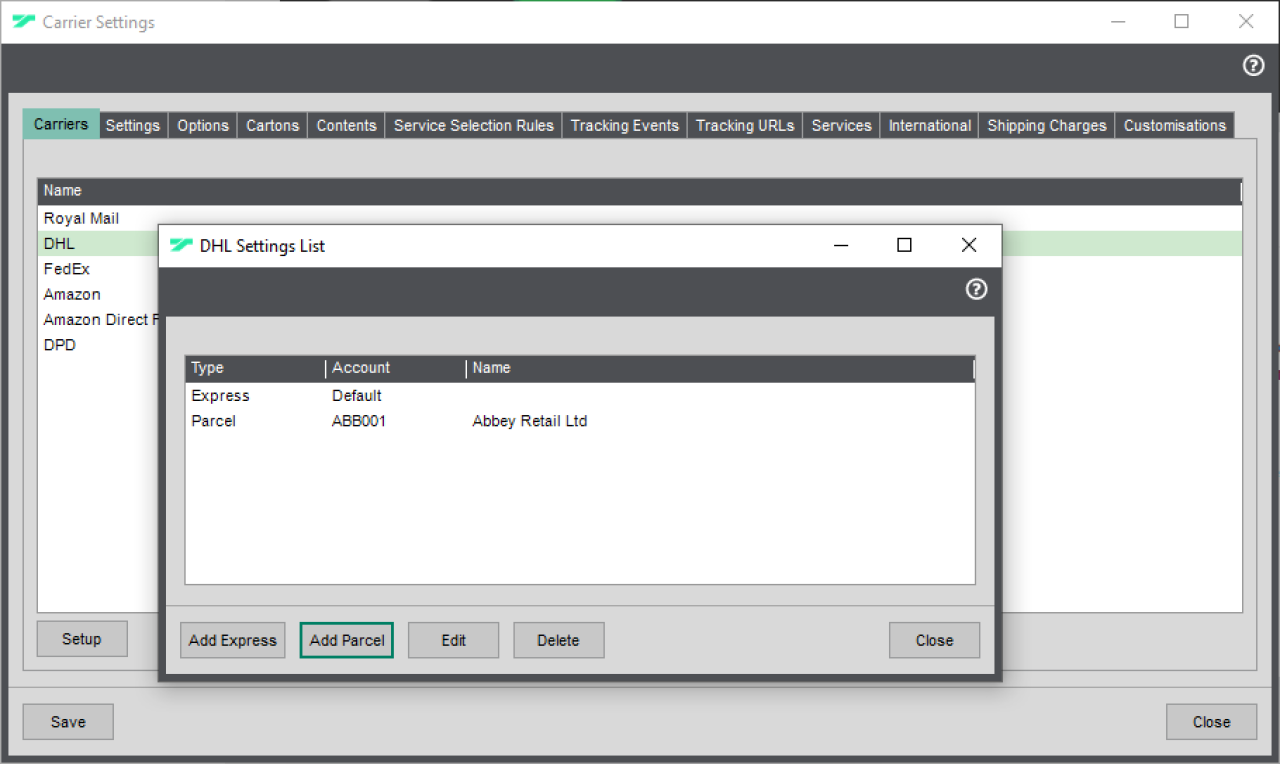Close DHL Settings List with X icon

point(968,245)
